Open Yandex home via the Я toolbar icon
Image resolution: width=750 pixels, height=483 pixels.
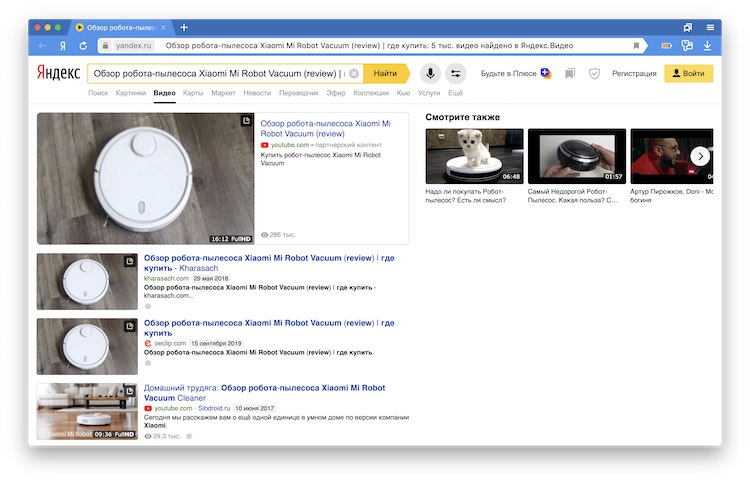pyautogui.click(x=63, y=46)
